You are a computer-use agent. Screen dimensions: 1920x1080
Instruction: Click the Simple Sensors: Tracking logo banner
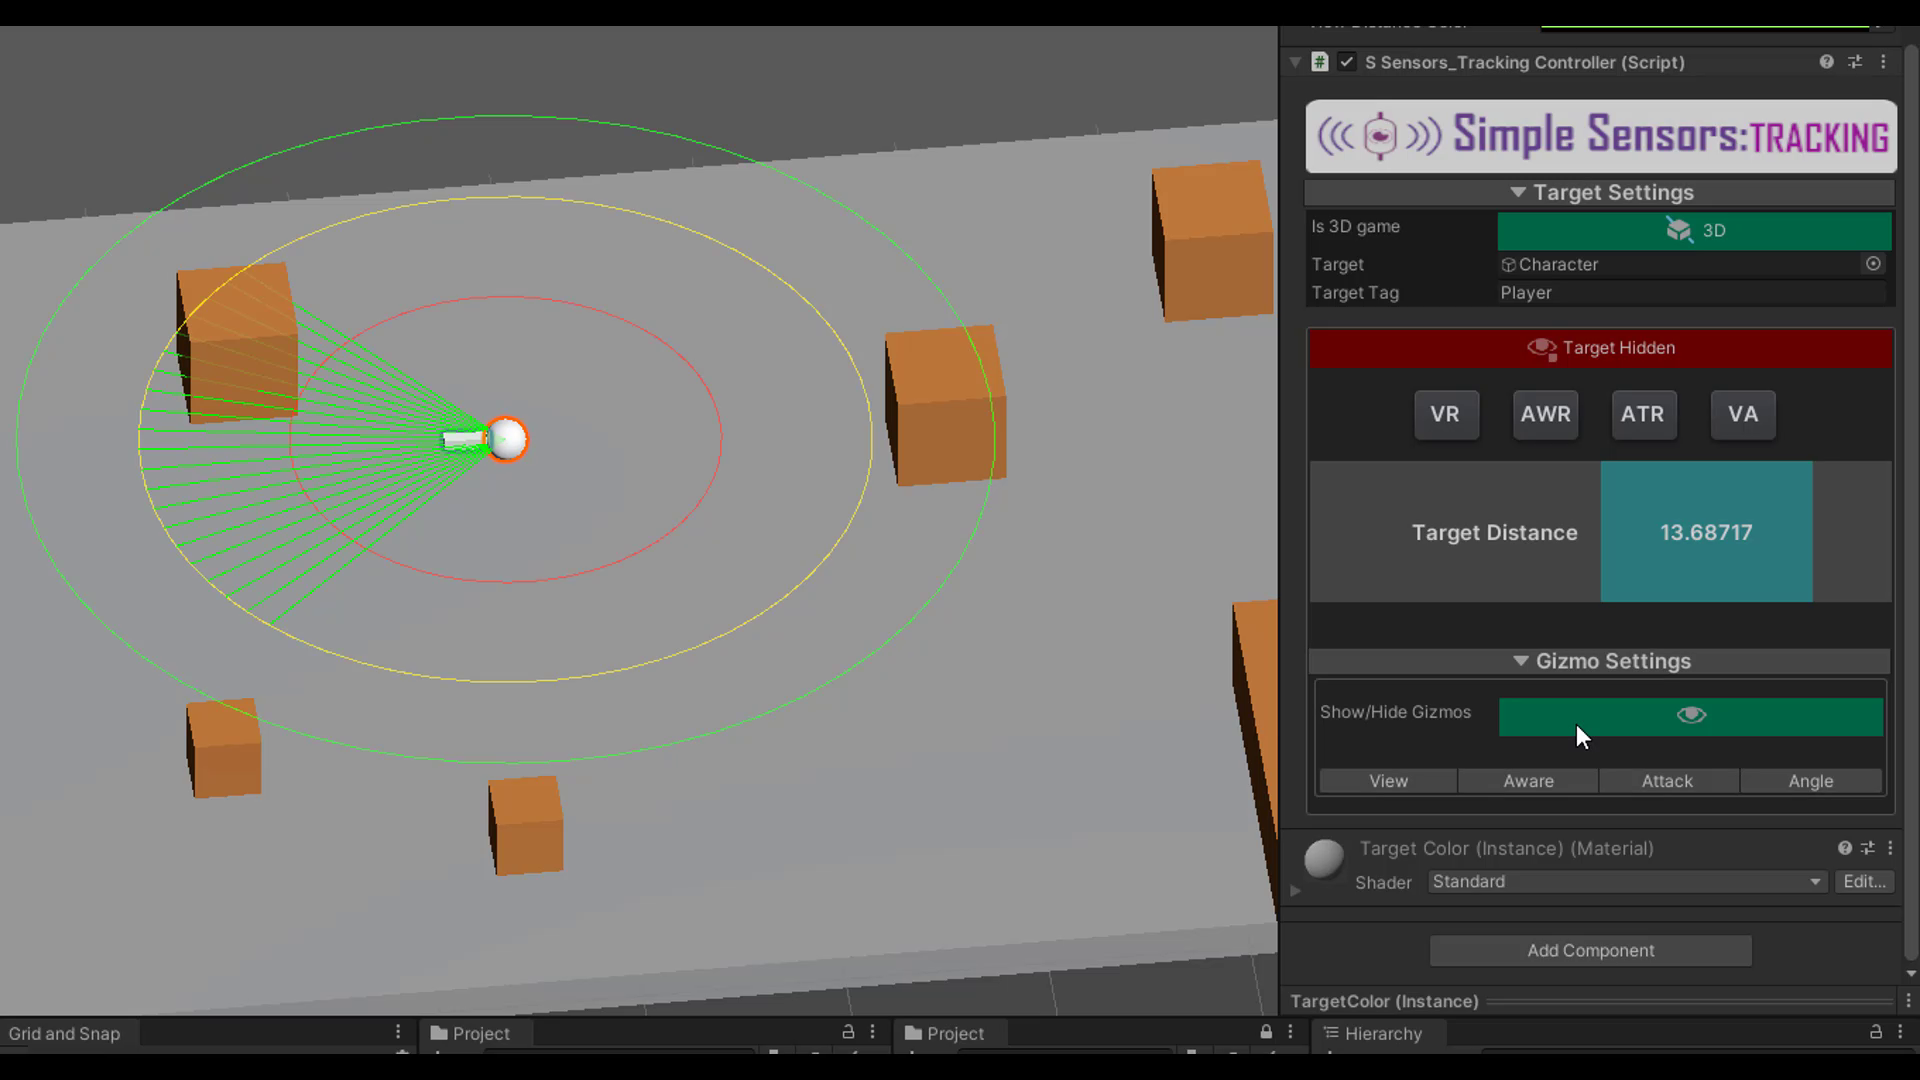point(1600,136)
